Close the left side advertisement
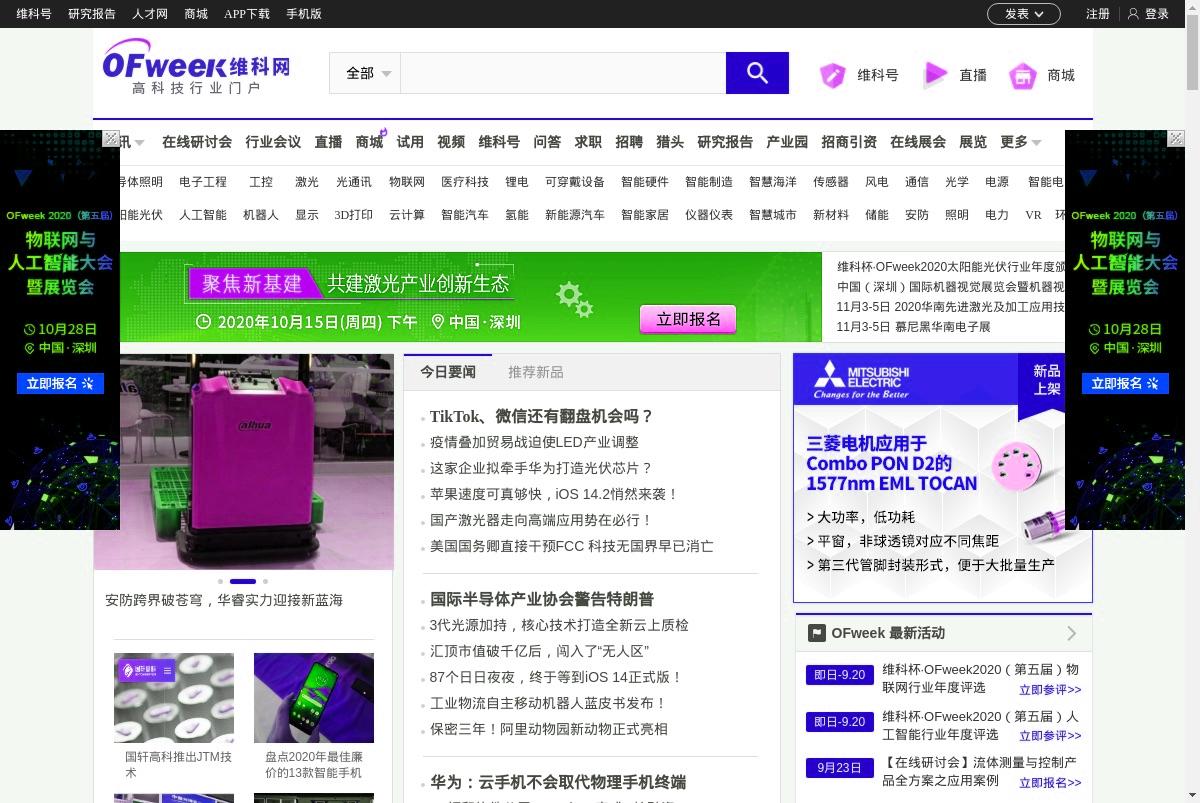The height and width of the screenshot is (803, 1200). coord(111,138)
